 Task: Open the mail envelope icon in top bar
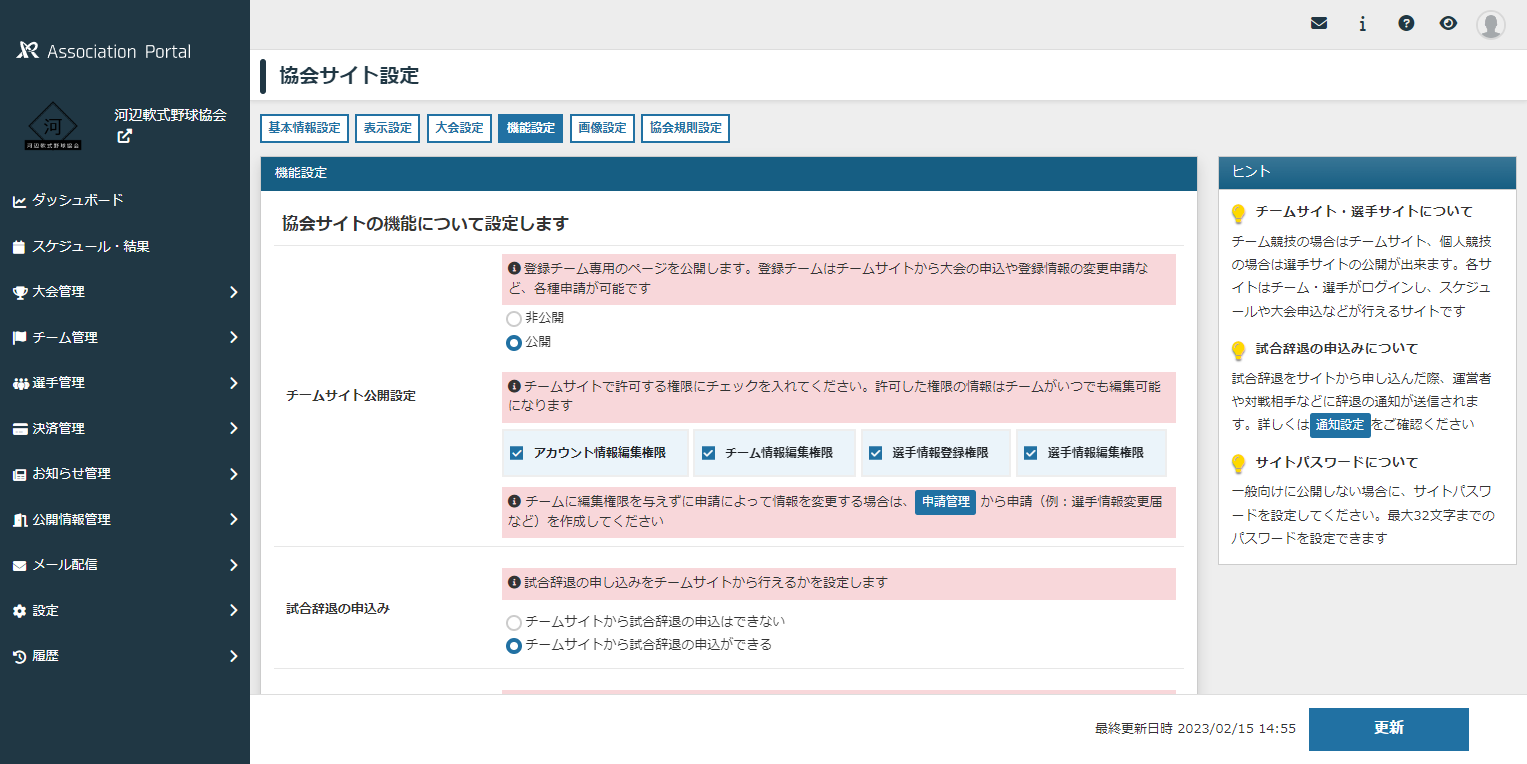coord(1318,22)
